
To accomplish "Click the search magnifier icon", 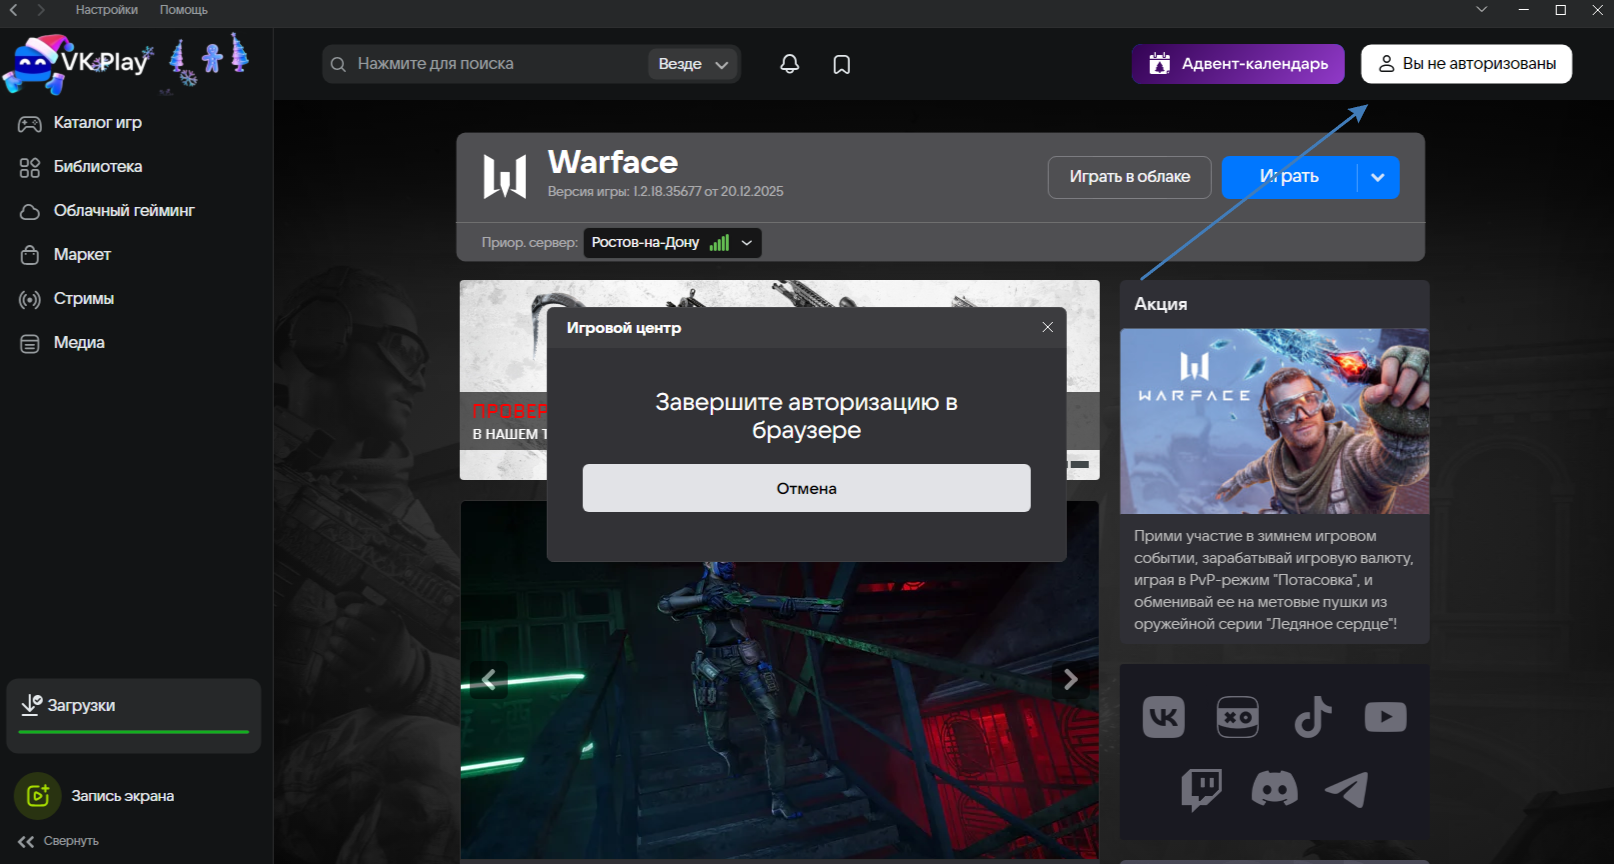I will [x=338, y=64].
